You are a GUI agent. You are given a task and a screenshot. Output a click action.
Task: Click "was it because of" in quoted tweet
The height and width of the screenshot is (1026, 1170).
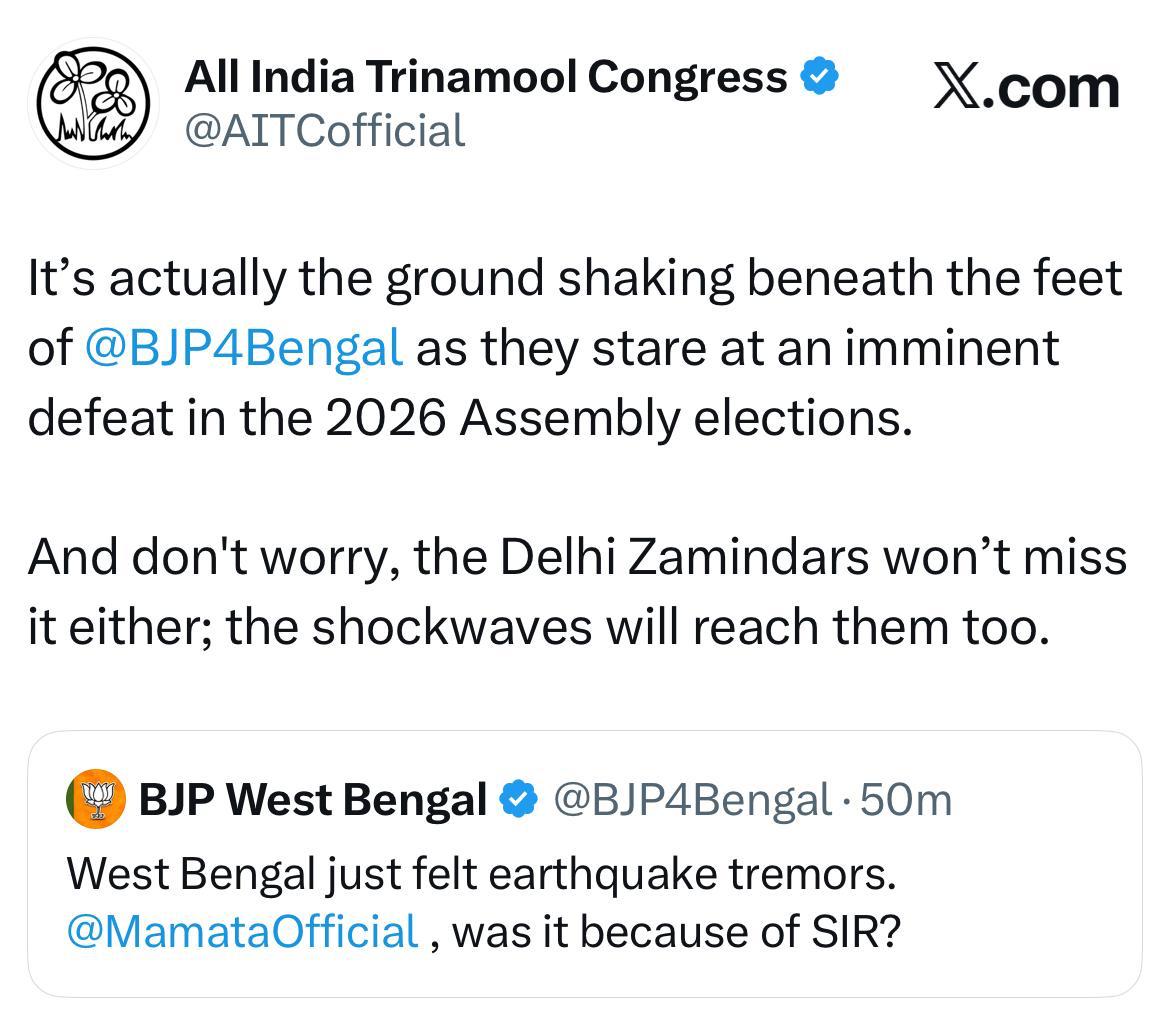coord(622,931)
